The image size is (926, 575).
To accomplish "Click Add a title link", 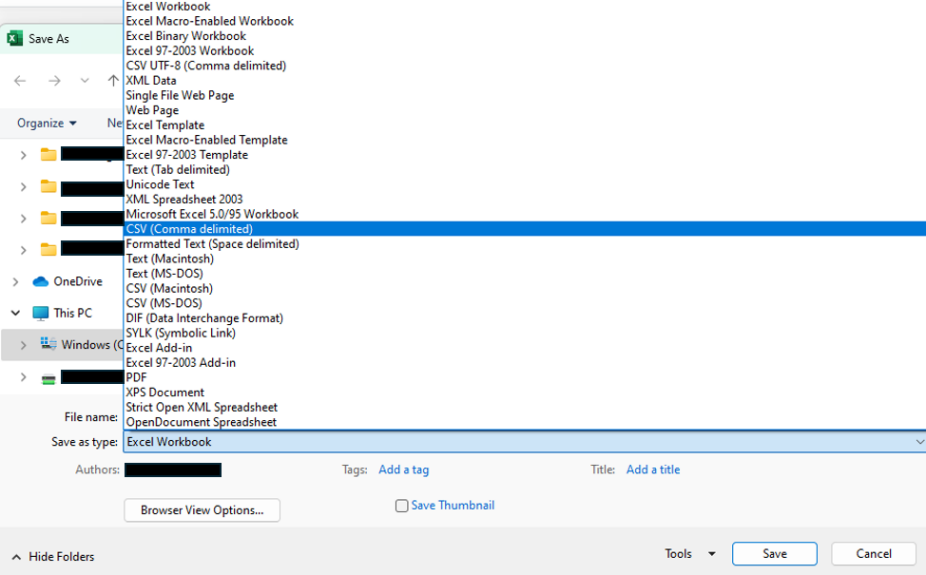I will coord(653,469).
